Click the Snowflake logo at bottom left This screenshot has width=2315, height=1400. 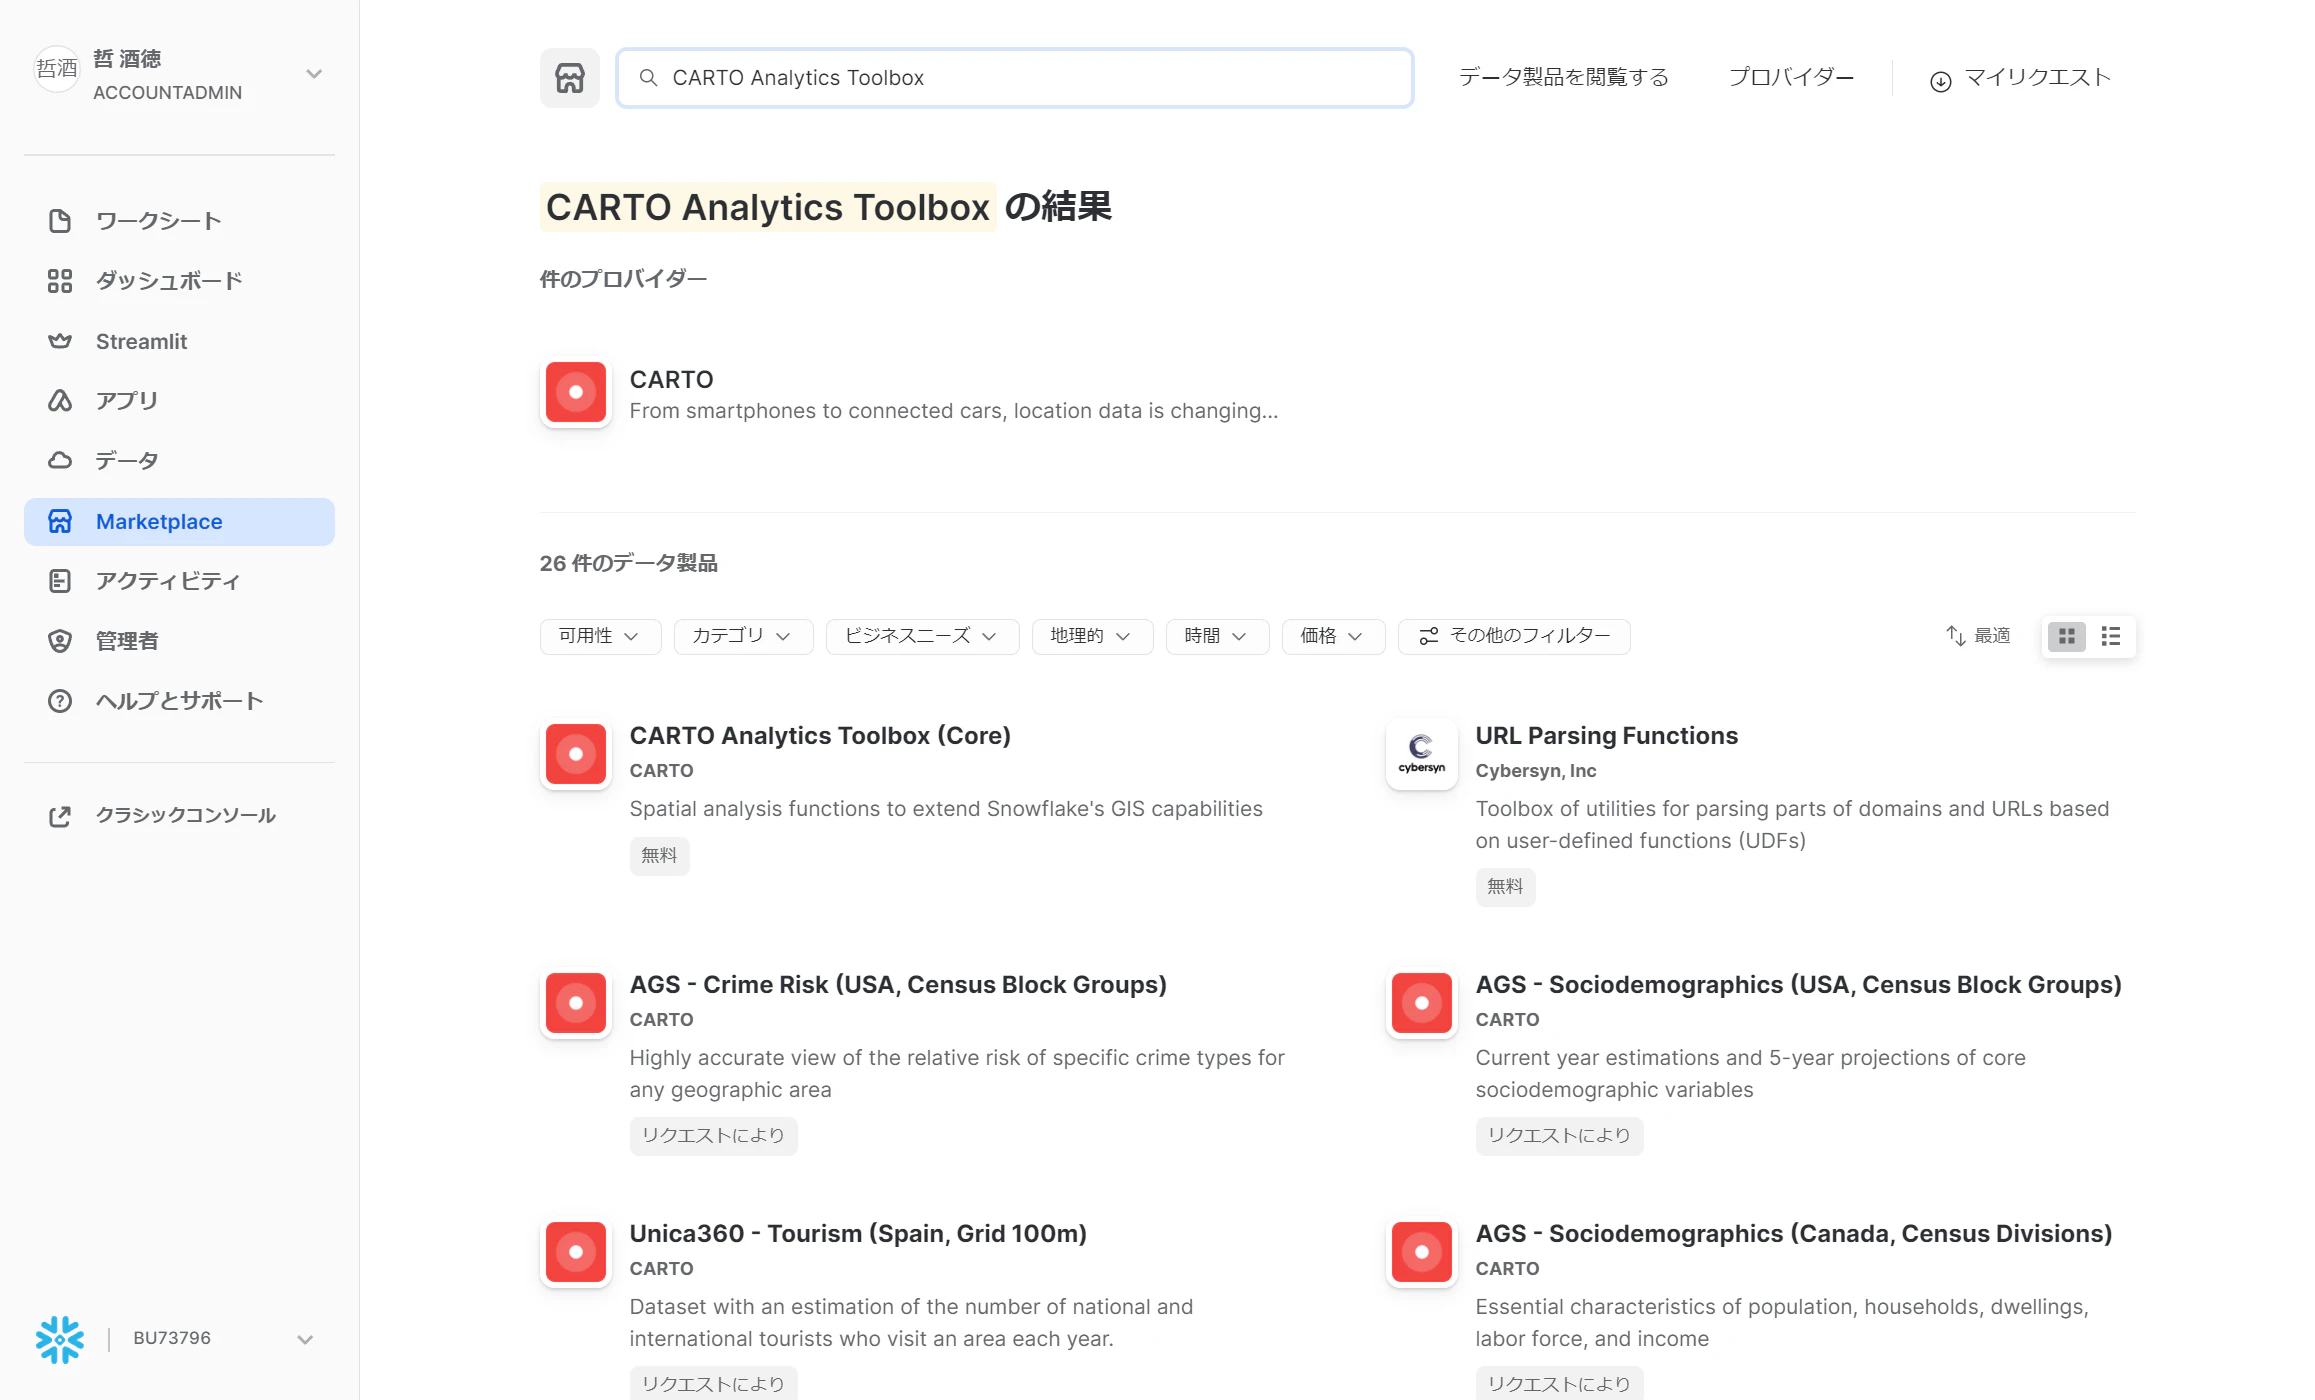[60, 1339]
